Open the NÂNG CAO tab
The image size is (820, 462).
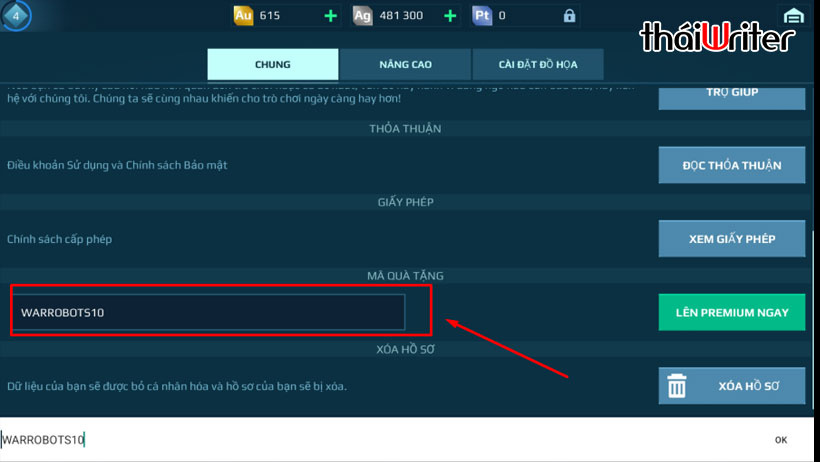(405, 64)
